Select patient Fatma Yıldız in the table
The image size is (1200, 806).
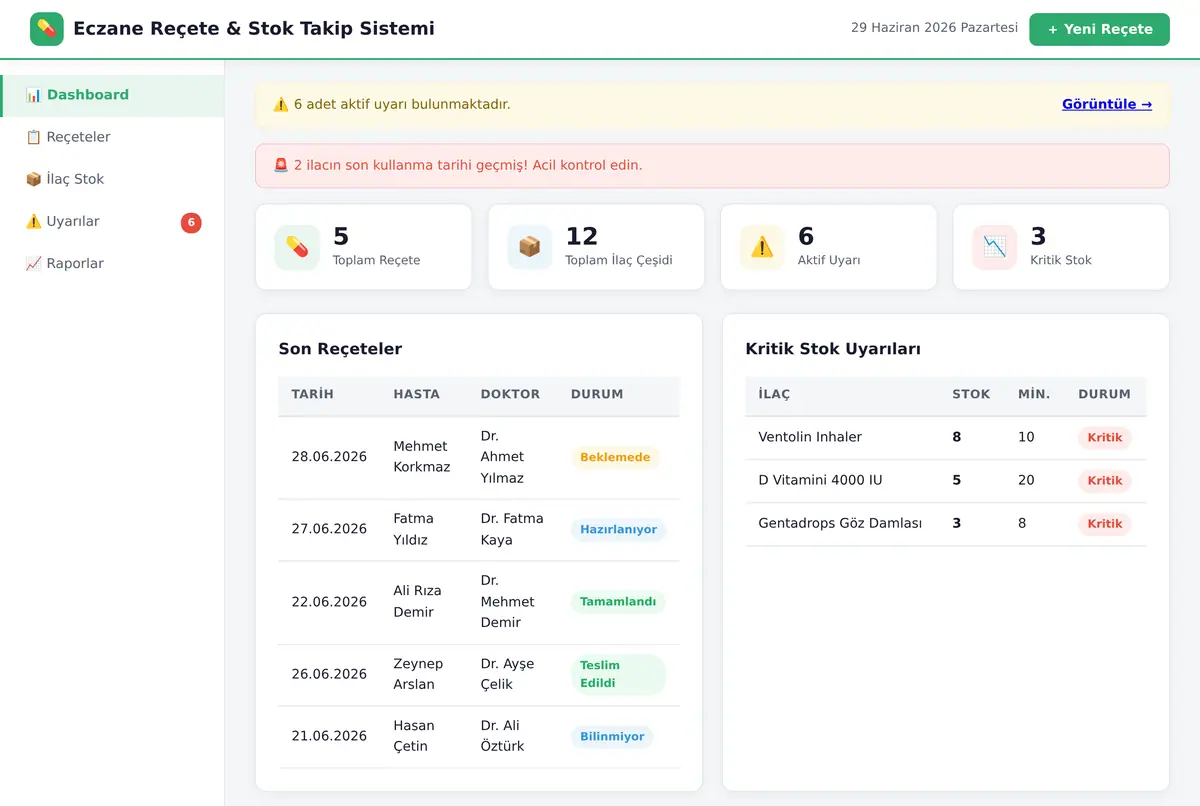pos(414,529)
